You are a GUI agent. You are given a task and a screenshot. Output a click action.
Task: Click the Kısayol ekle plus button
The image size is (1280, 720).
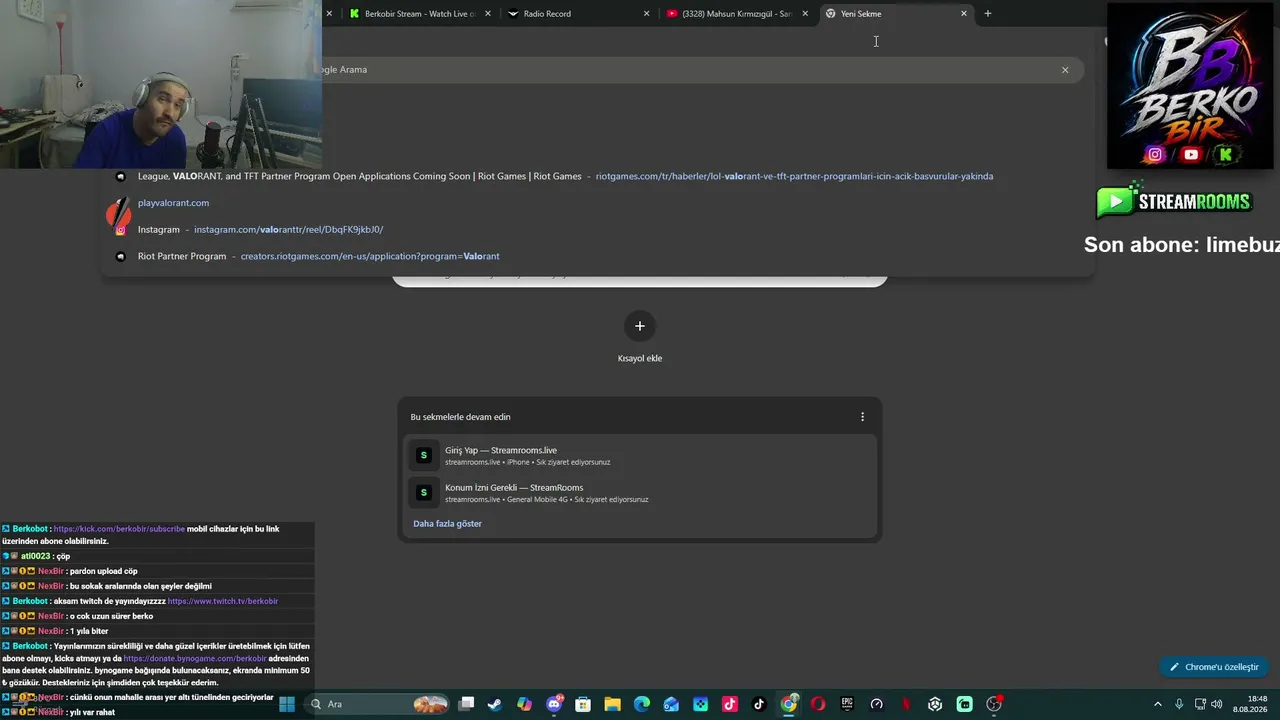tap(640, 326)
